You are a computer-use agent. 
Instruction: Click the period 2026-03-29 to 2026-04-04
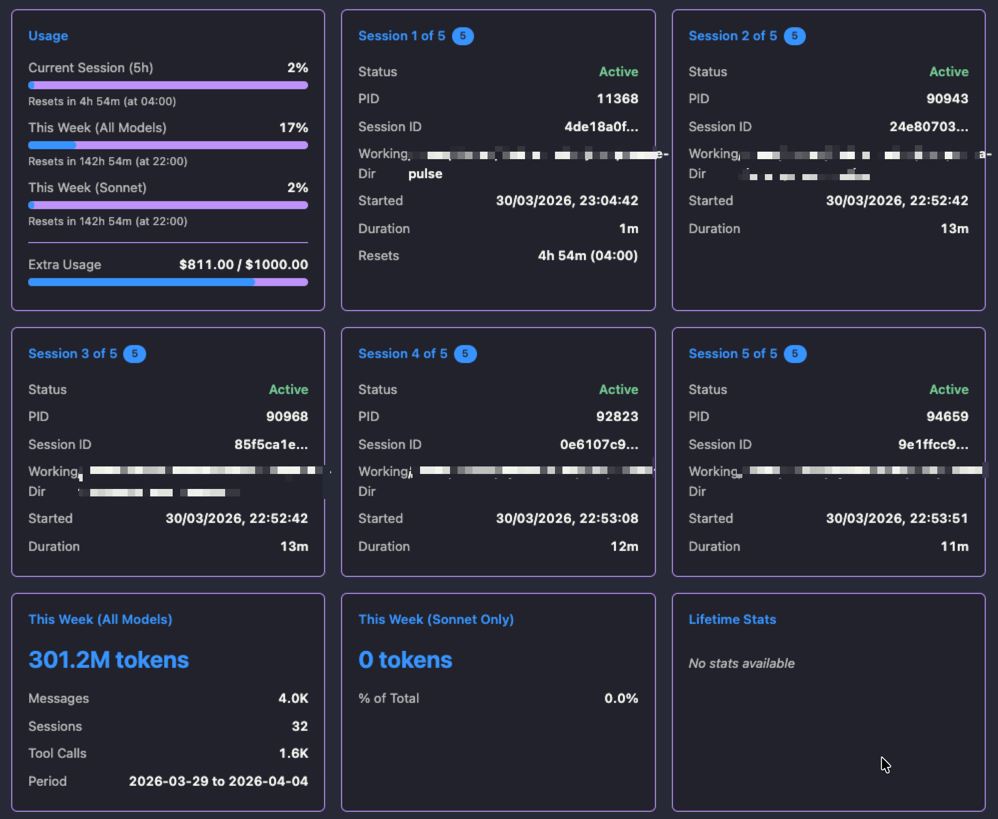(x=218, y=781)
